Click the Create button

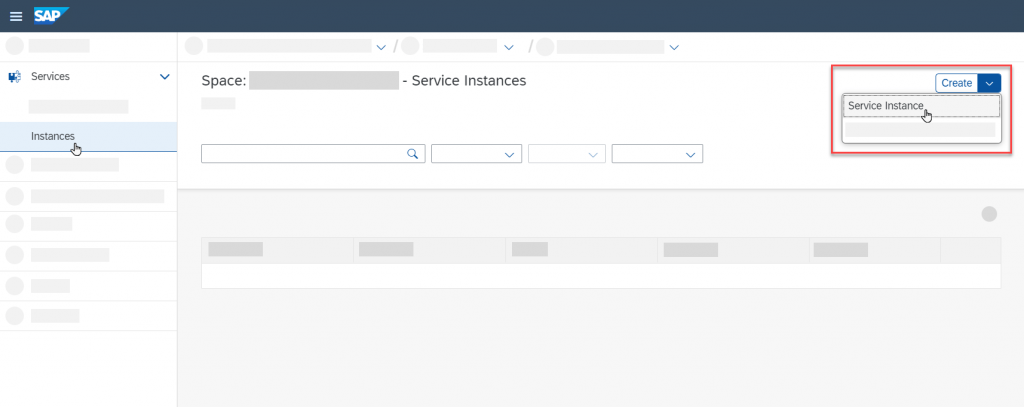(957, 83)
